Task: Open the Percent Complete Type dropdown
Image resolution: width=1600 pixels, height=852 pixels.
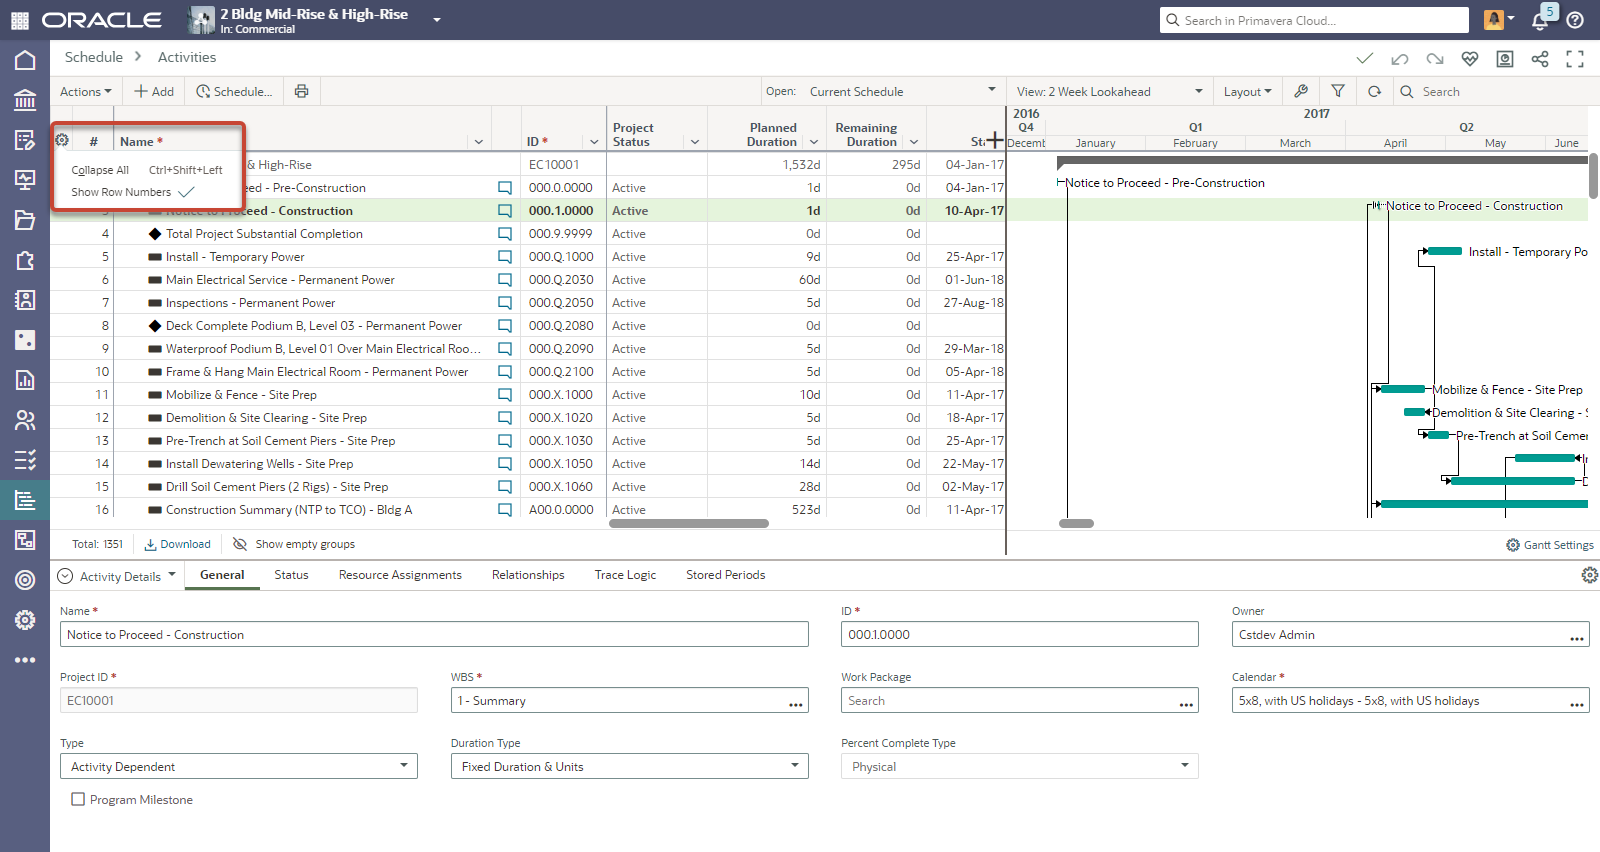Action: pos(1020,766)
